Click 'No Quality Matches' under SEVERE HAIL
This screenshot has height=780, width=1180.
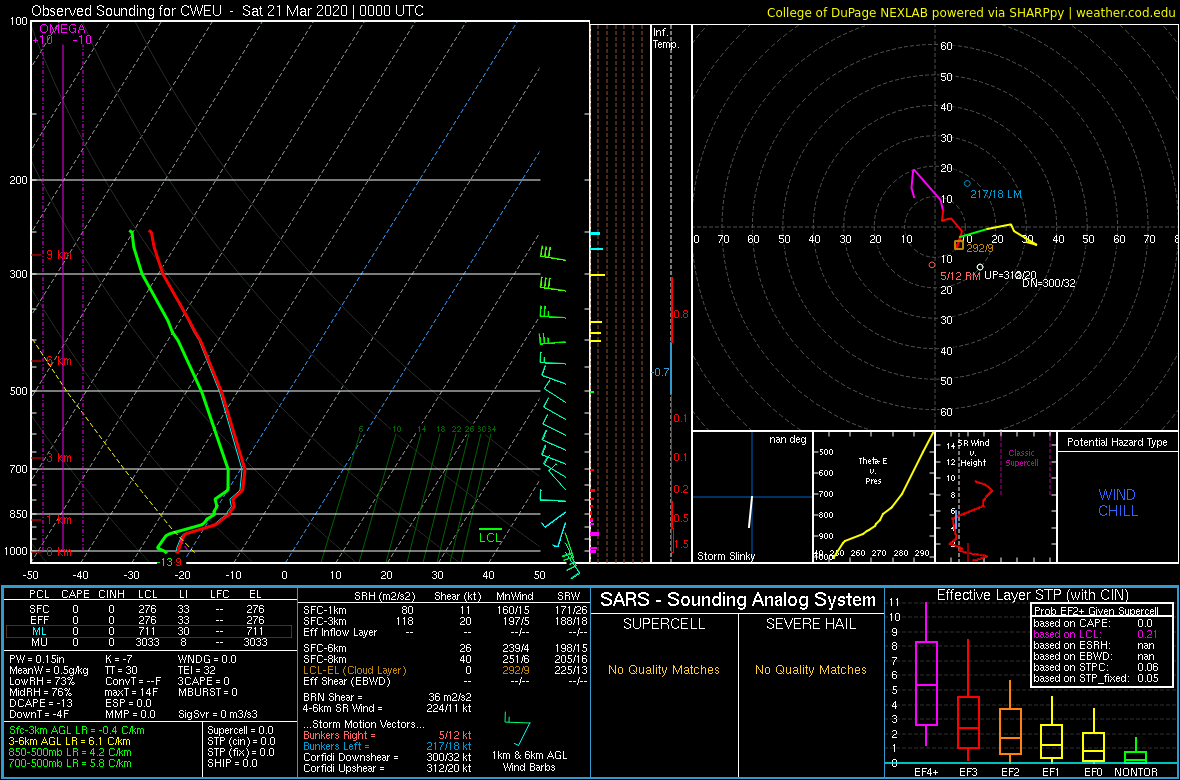point(810,669)
